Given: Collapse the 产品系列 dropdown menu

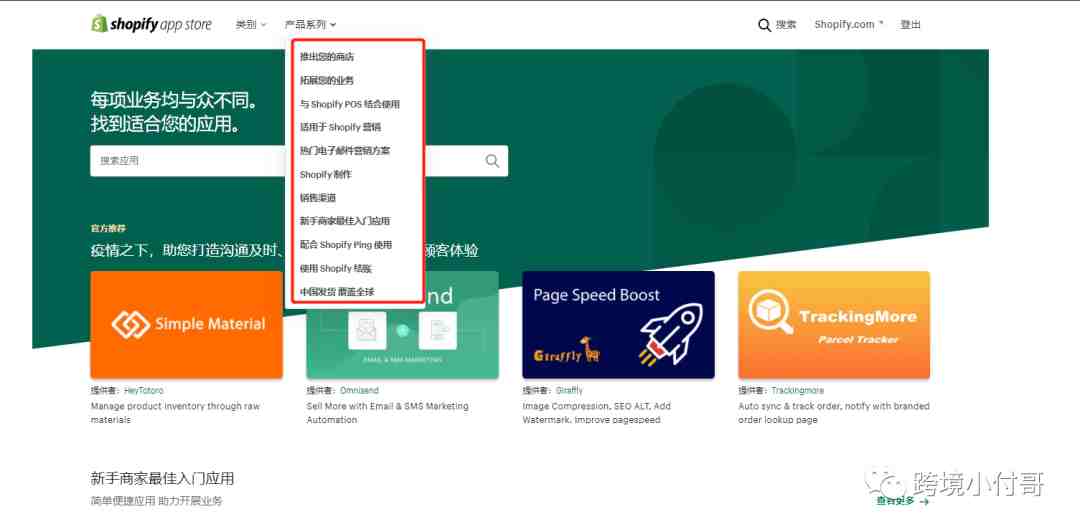Looking at the screenshot, I should coord(310,25).
